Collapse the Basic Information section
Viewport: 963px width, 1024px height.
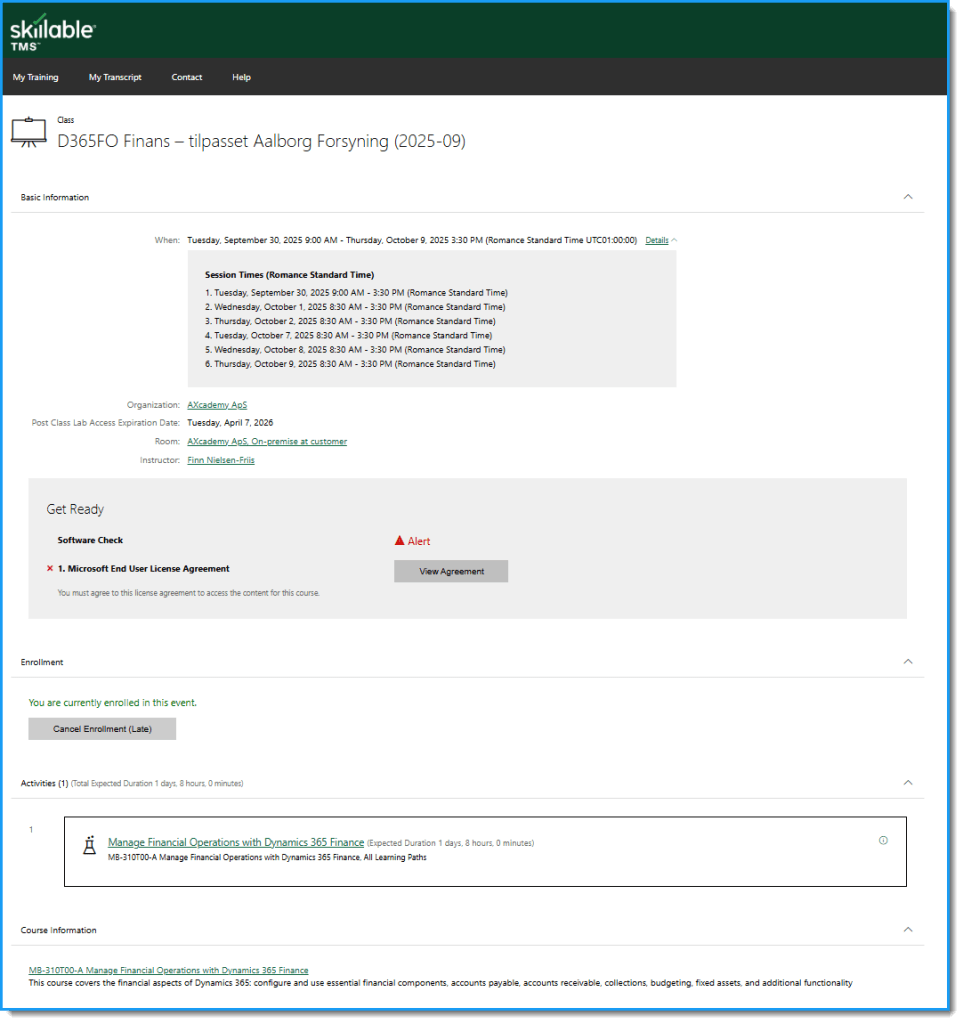tap(908, 197)
